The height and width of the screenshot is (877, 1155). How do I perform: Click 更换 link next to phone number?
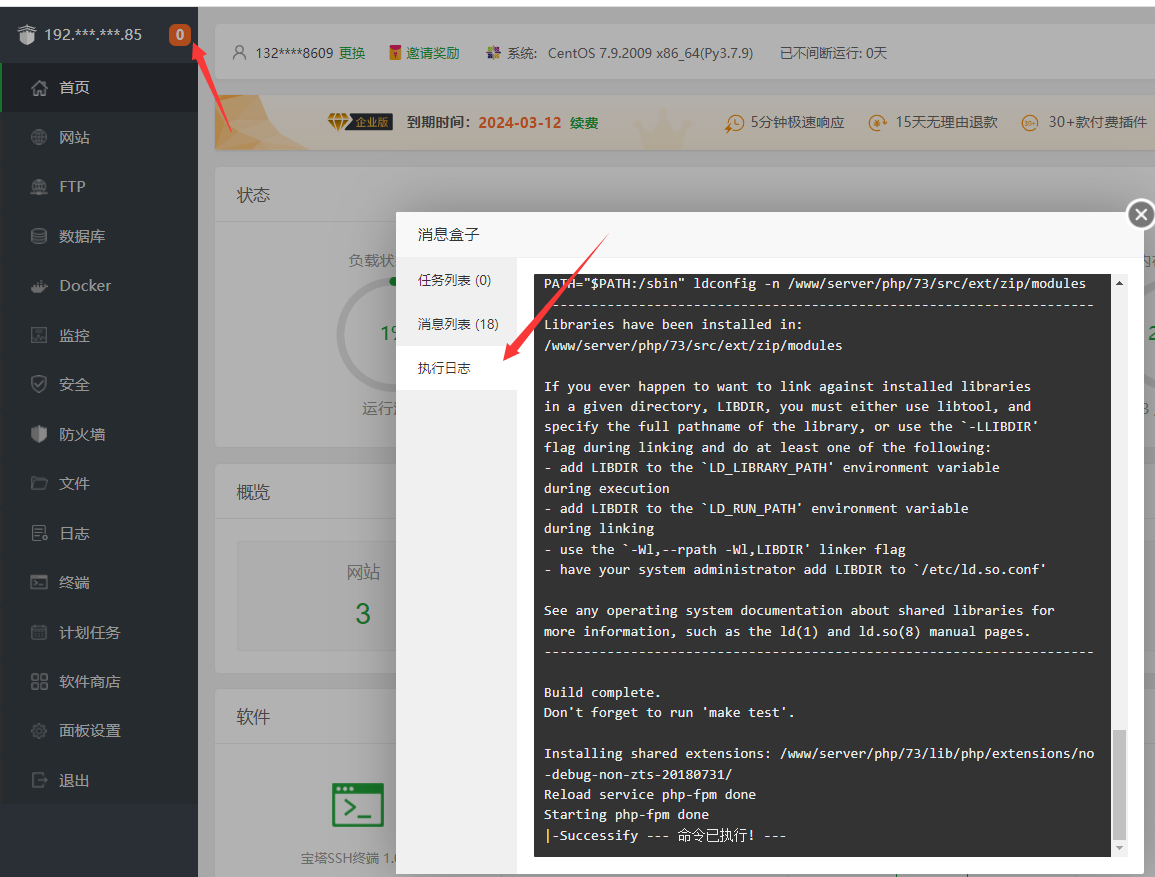(x=352, y=53)
